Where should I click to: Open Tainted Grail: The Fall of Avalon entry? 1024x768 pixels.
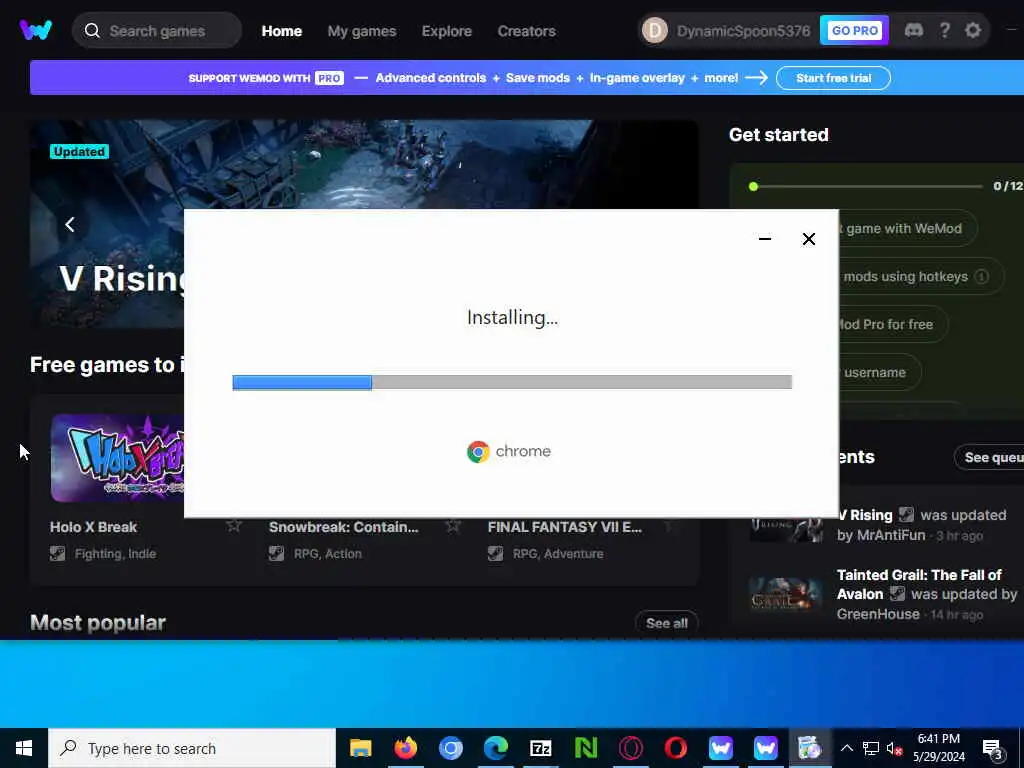(919, 584)
